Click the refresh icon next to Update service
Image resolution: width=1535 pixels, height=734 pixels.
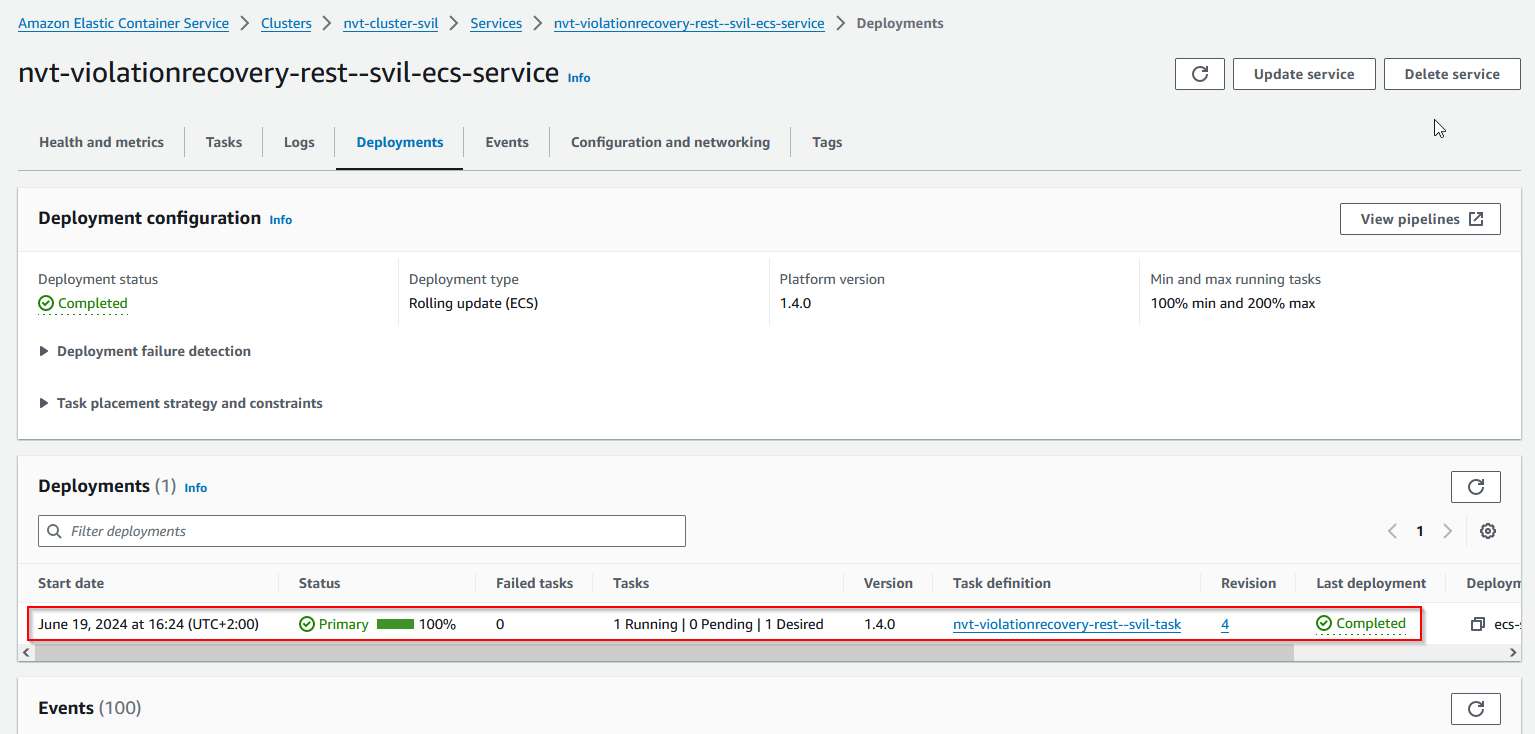pyautogui.click(x=1200, y=74)
